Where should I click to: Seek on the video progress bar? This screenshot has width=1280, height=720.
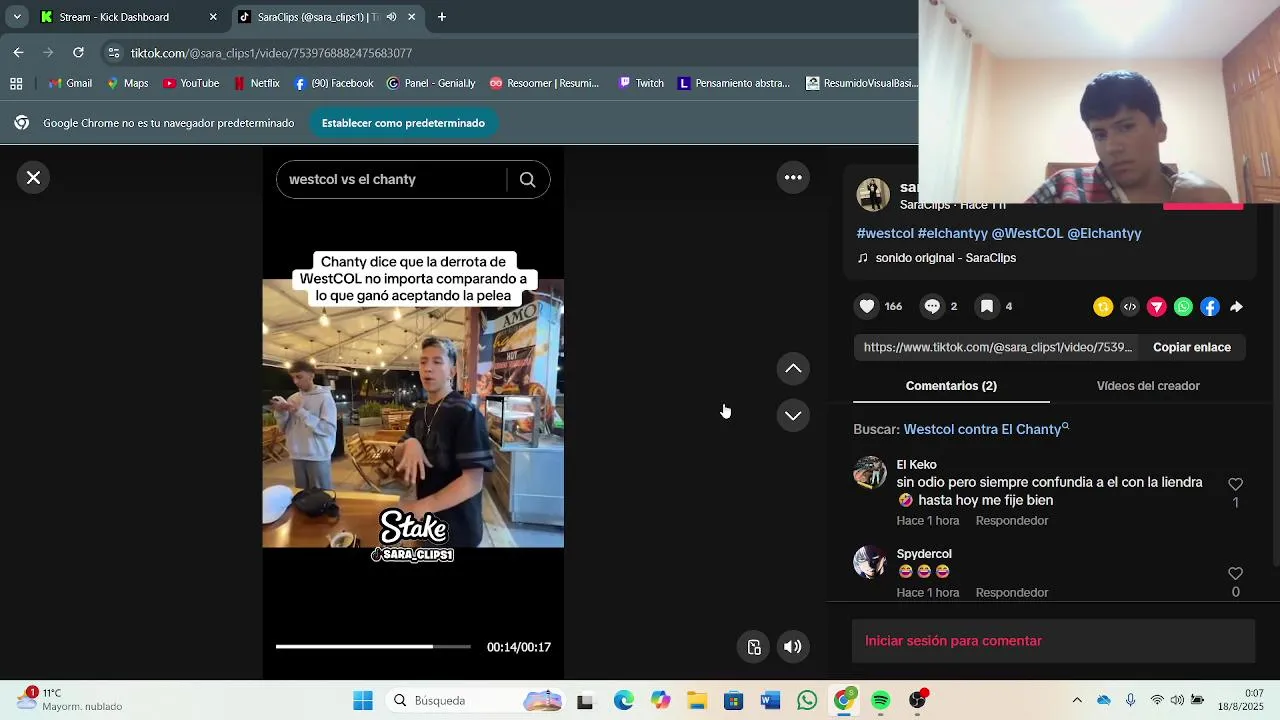pyautogui.click(x=373, y=647)
